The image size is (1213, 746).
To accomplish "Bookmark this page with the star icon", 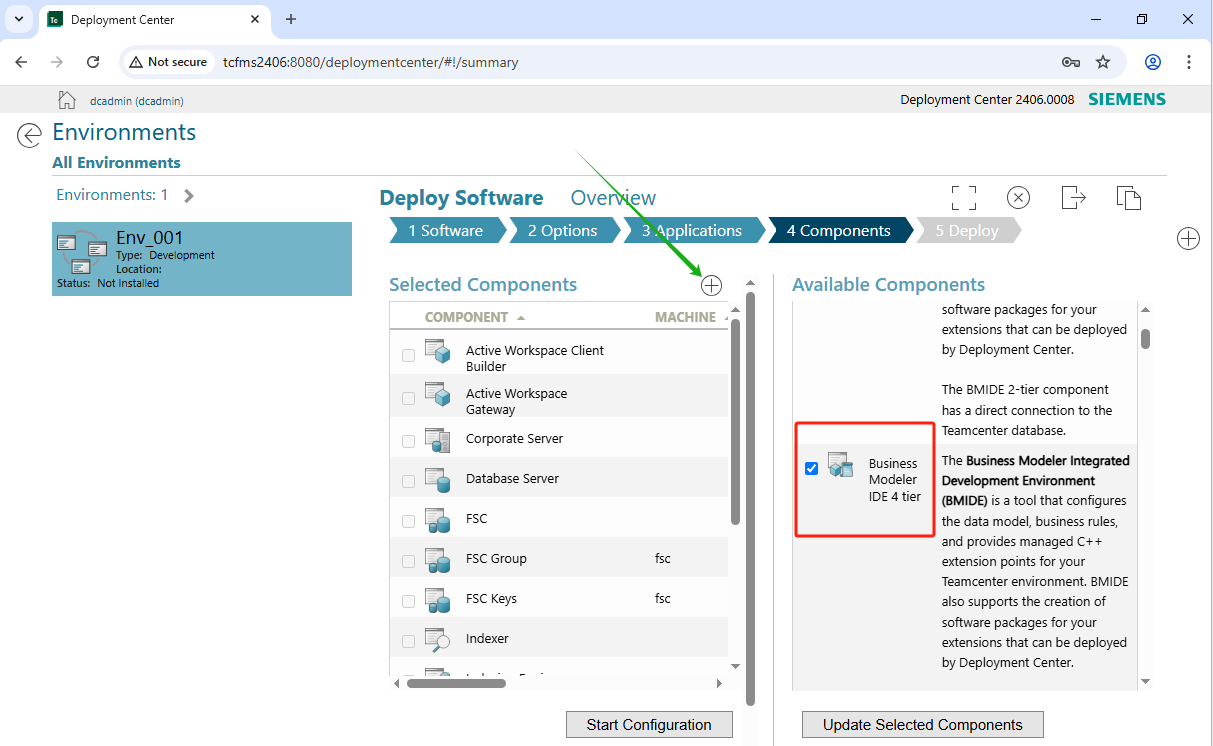I will point(1103,62).
